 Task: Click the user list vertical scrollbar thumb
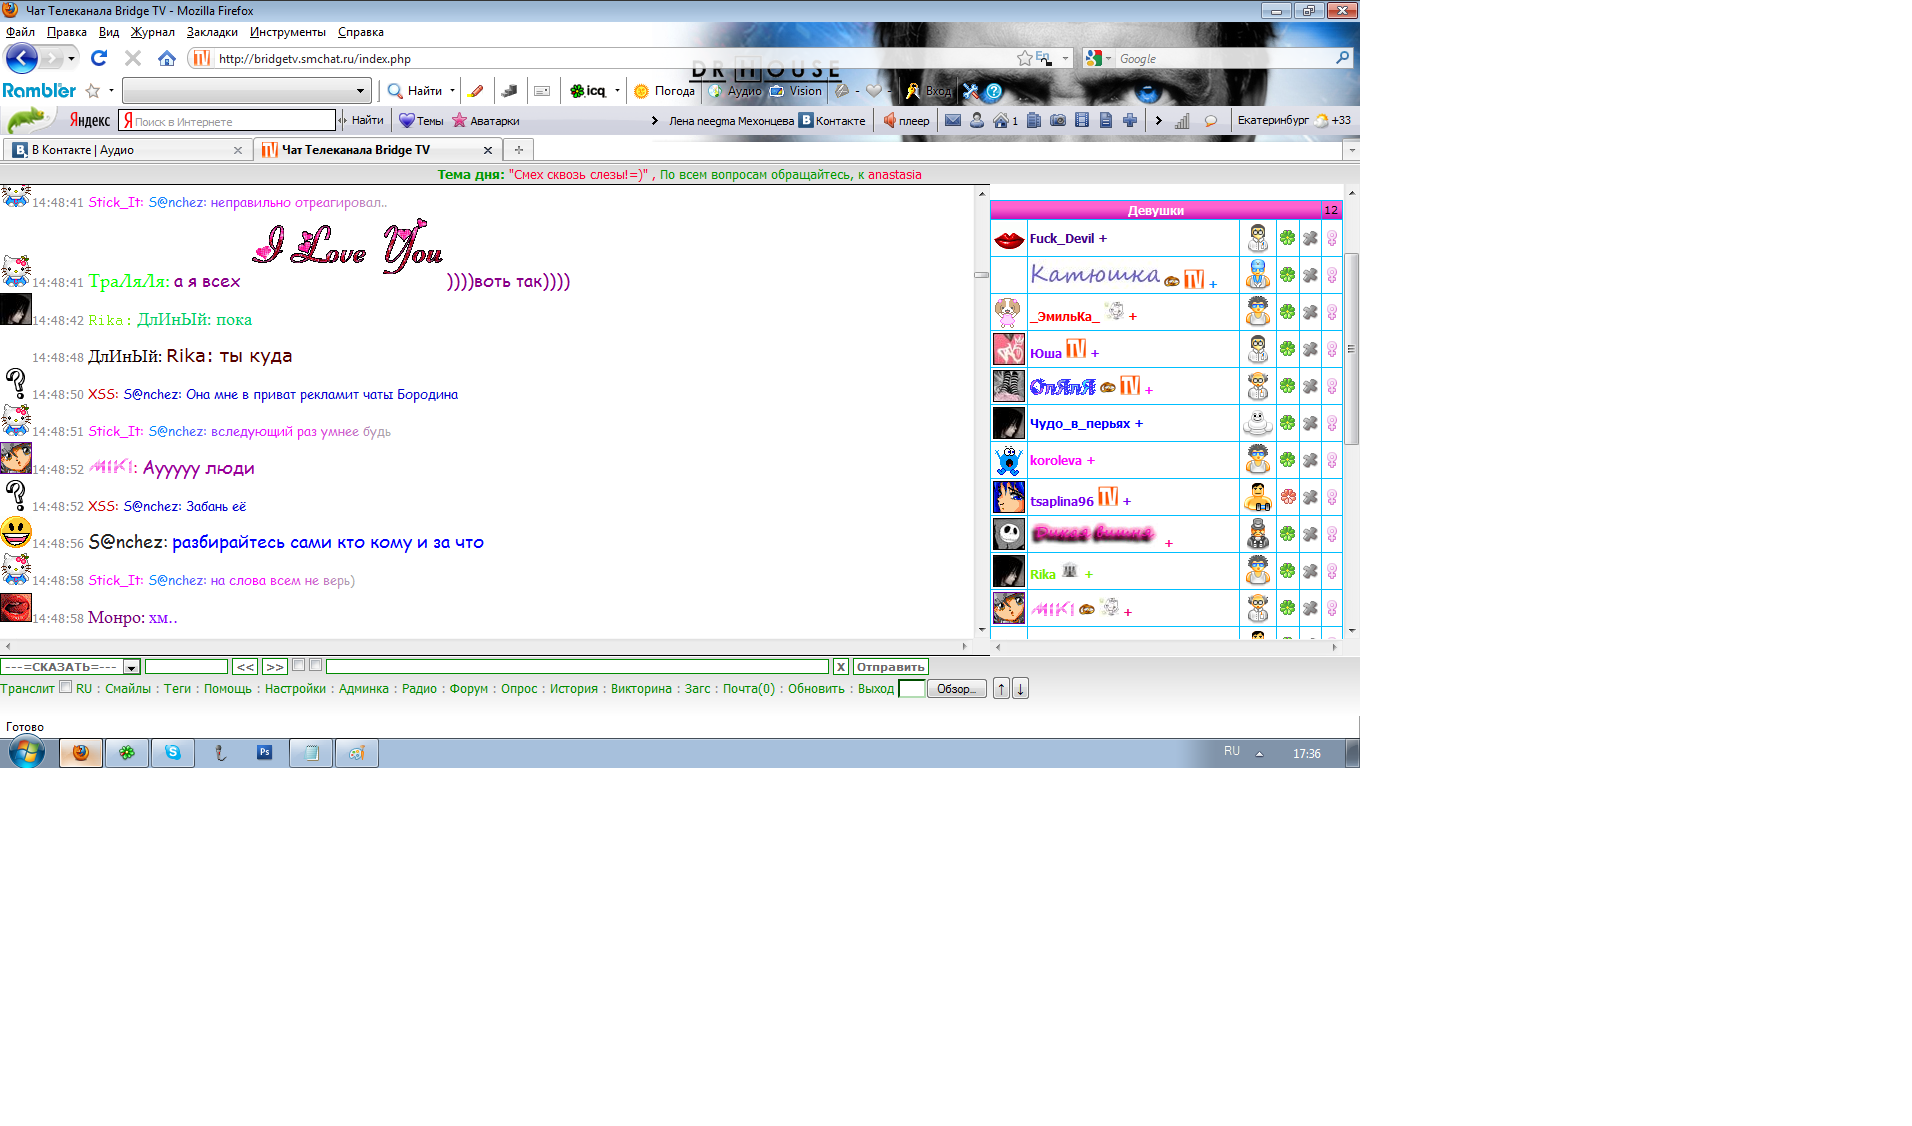(x=1351, y=348)
